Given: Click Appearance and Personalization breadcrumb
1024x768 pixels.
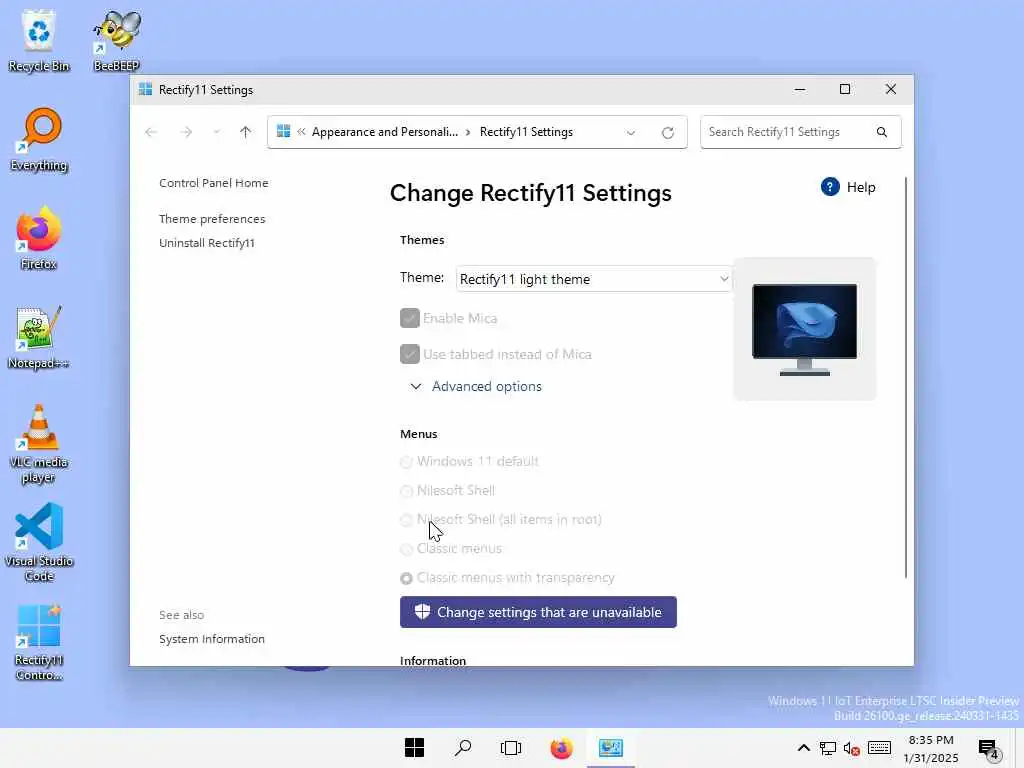Looking at the screenshot, I should click(x=385, y=132).
